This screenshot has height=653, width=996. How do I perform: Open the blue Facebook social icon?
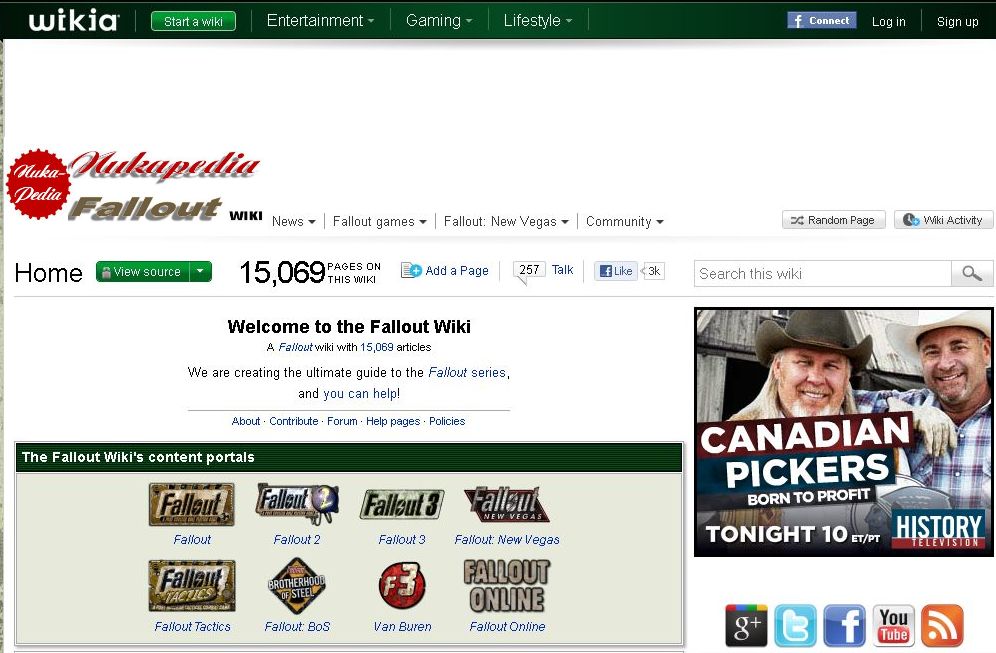pyautogui.click(x=844, y=625)
